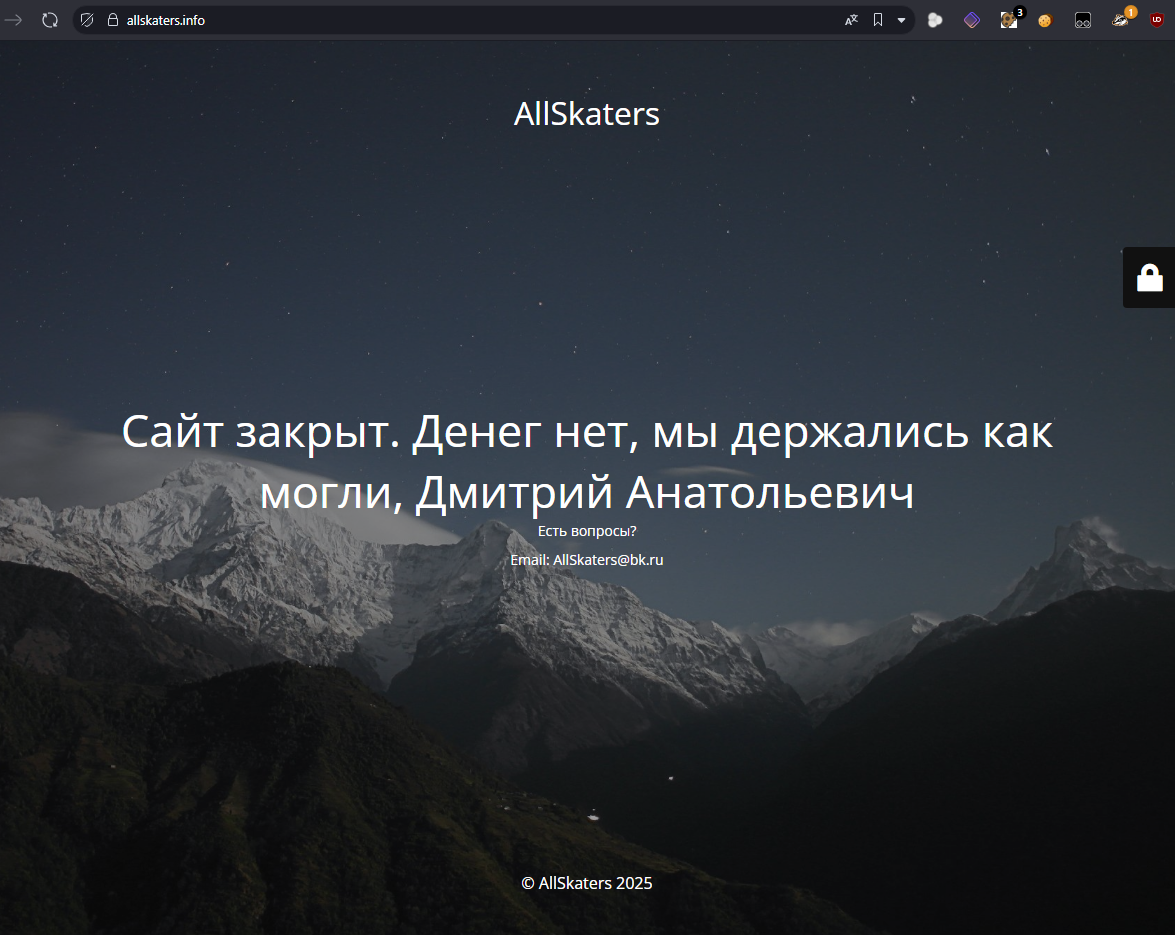Open the uBlock Origin shield icon

[x=1157, y=20]
